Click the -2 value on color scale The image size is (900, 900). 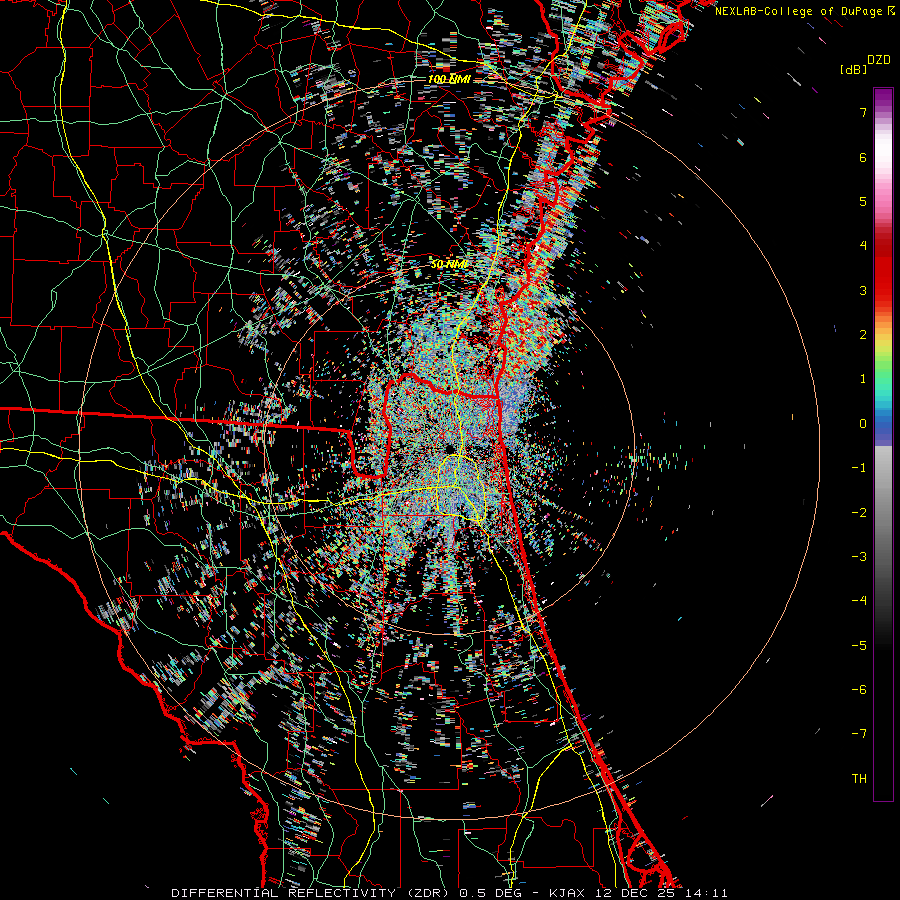coord(859,512)
